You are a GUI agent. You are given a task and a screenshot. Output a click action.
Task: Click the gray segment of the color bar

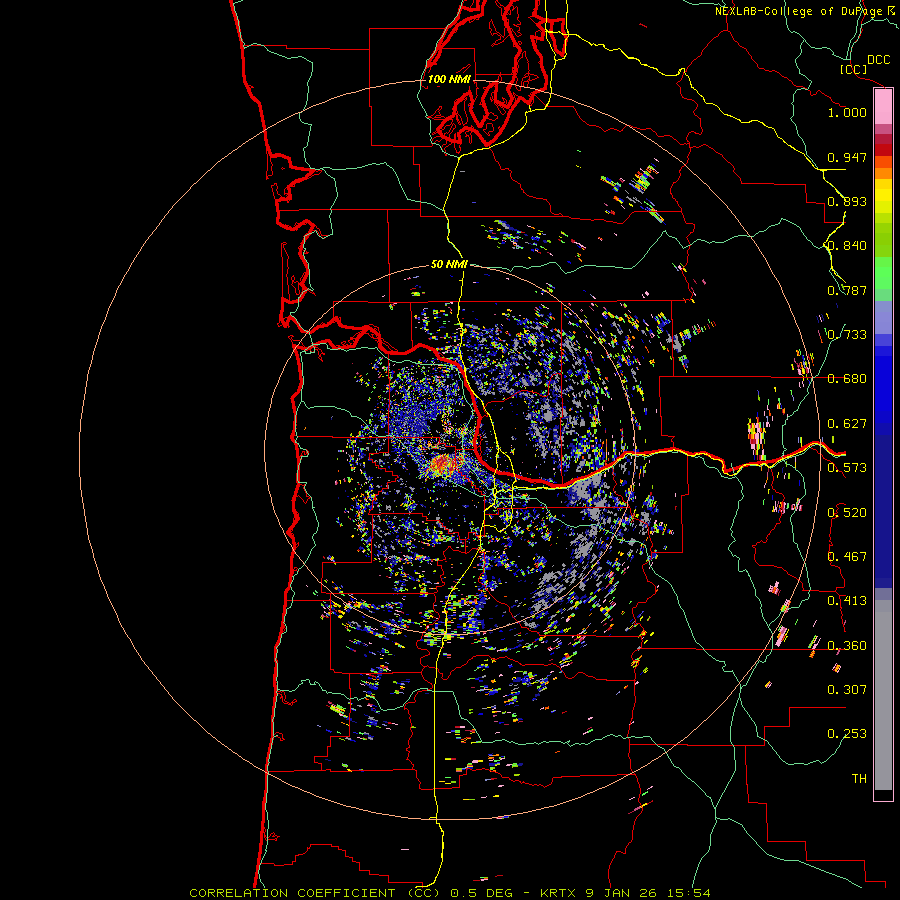(x=883, y=695)
